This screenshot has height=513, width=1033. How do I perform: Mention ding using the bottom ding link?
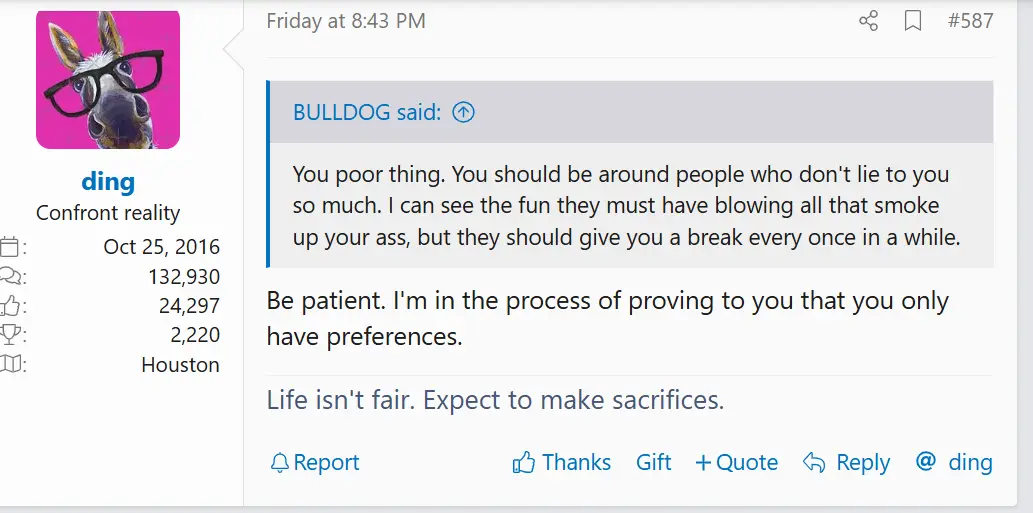pos(970,463)
